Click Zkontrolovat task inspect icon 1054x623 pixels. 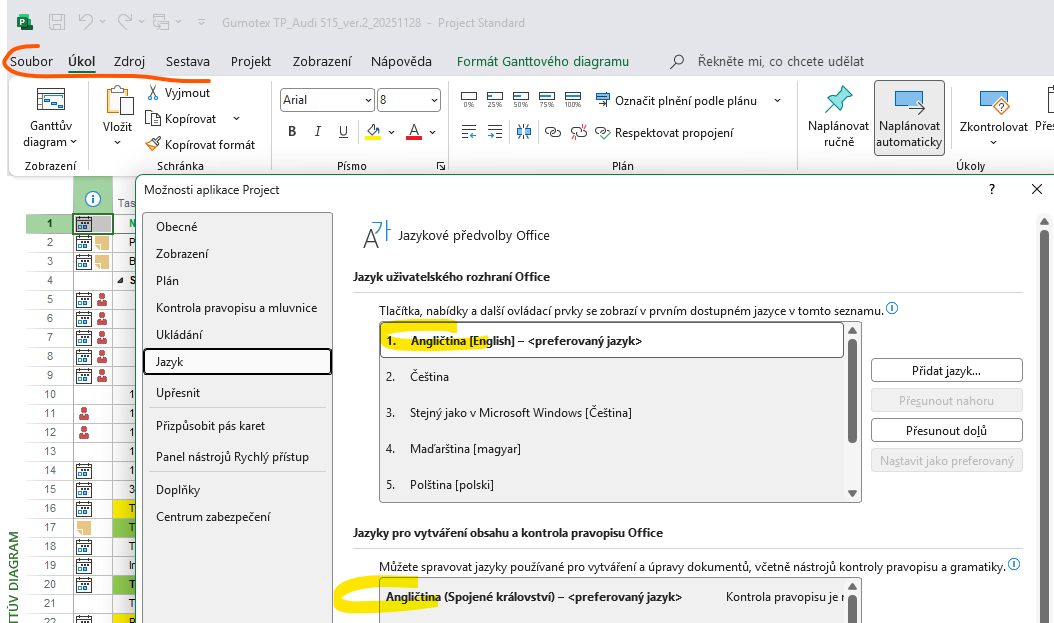(x=994, y=103)
